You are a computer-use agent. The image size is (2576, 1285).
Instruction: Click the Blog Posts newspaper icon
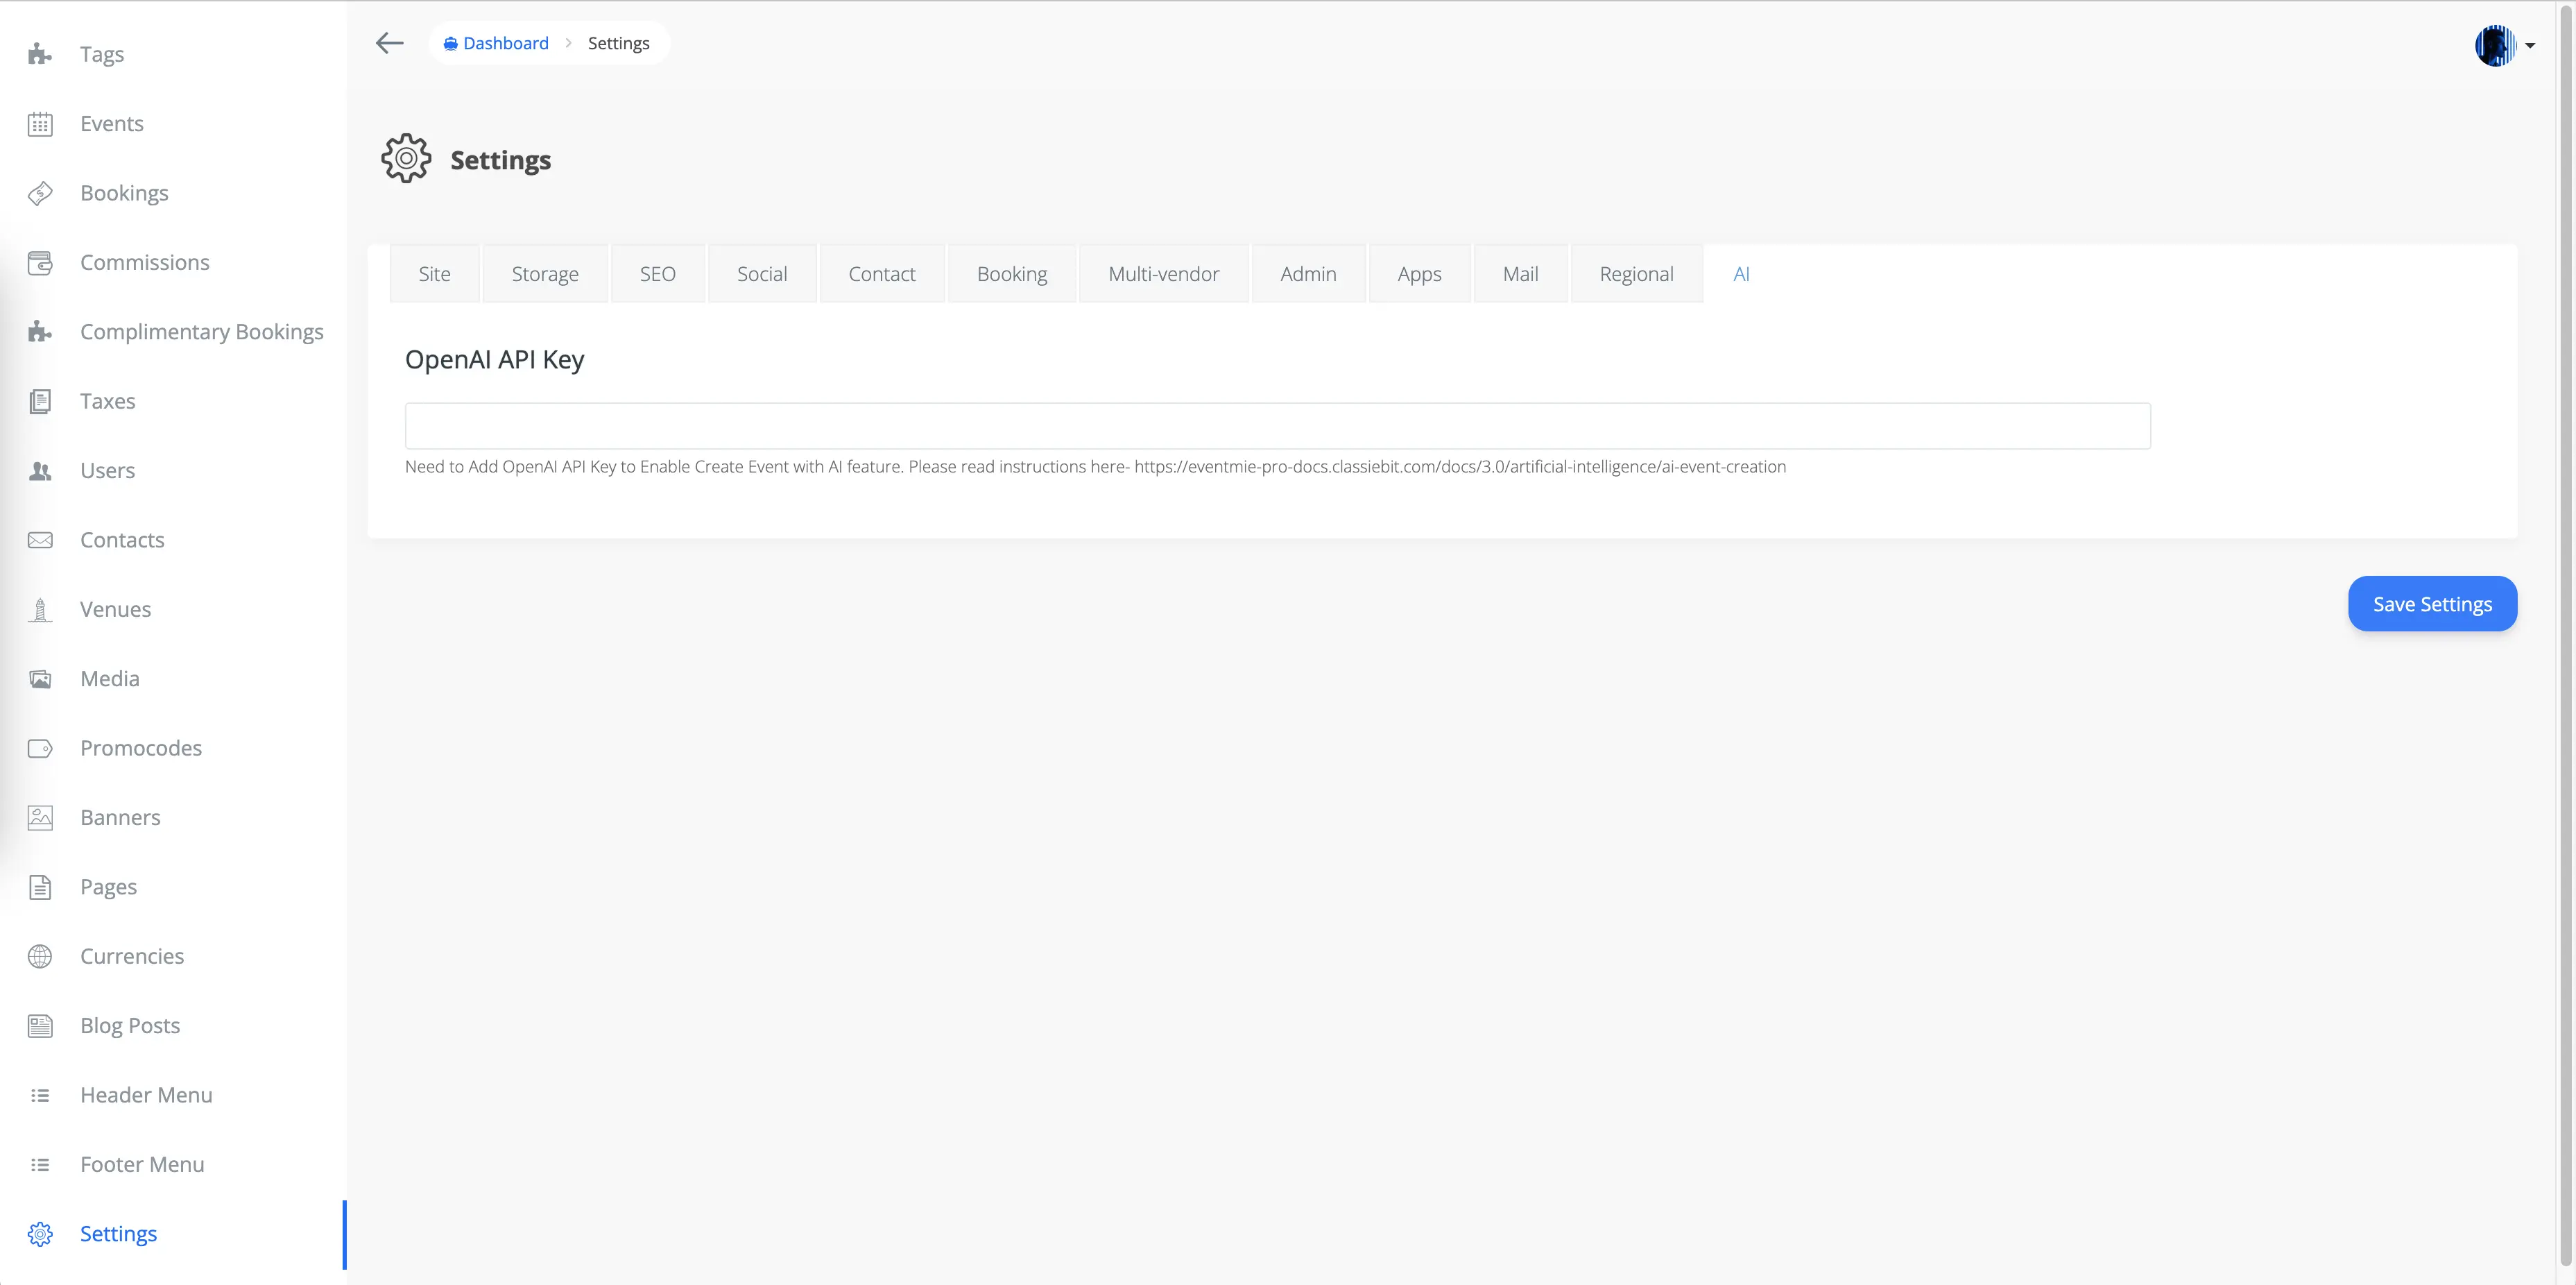click(40, 1026)
